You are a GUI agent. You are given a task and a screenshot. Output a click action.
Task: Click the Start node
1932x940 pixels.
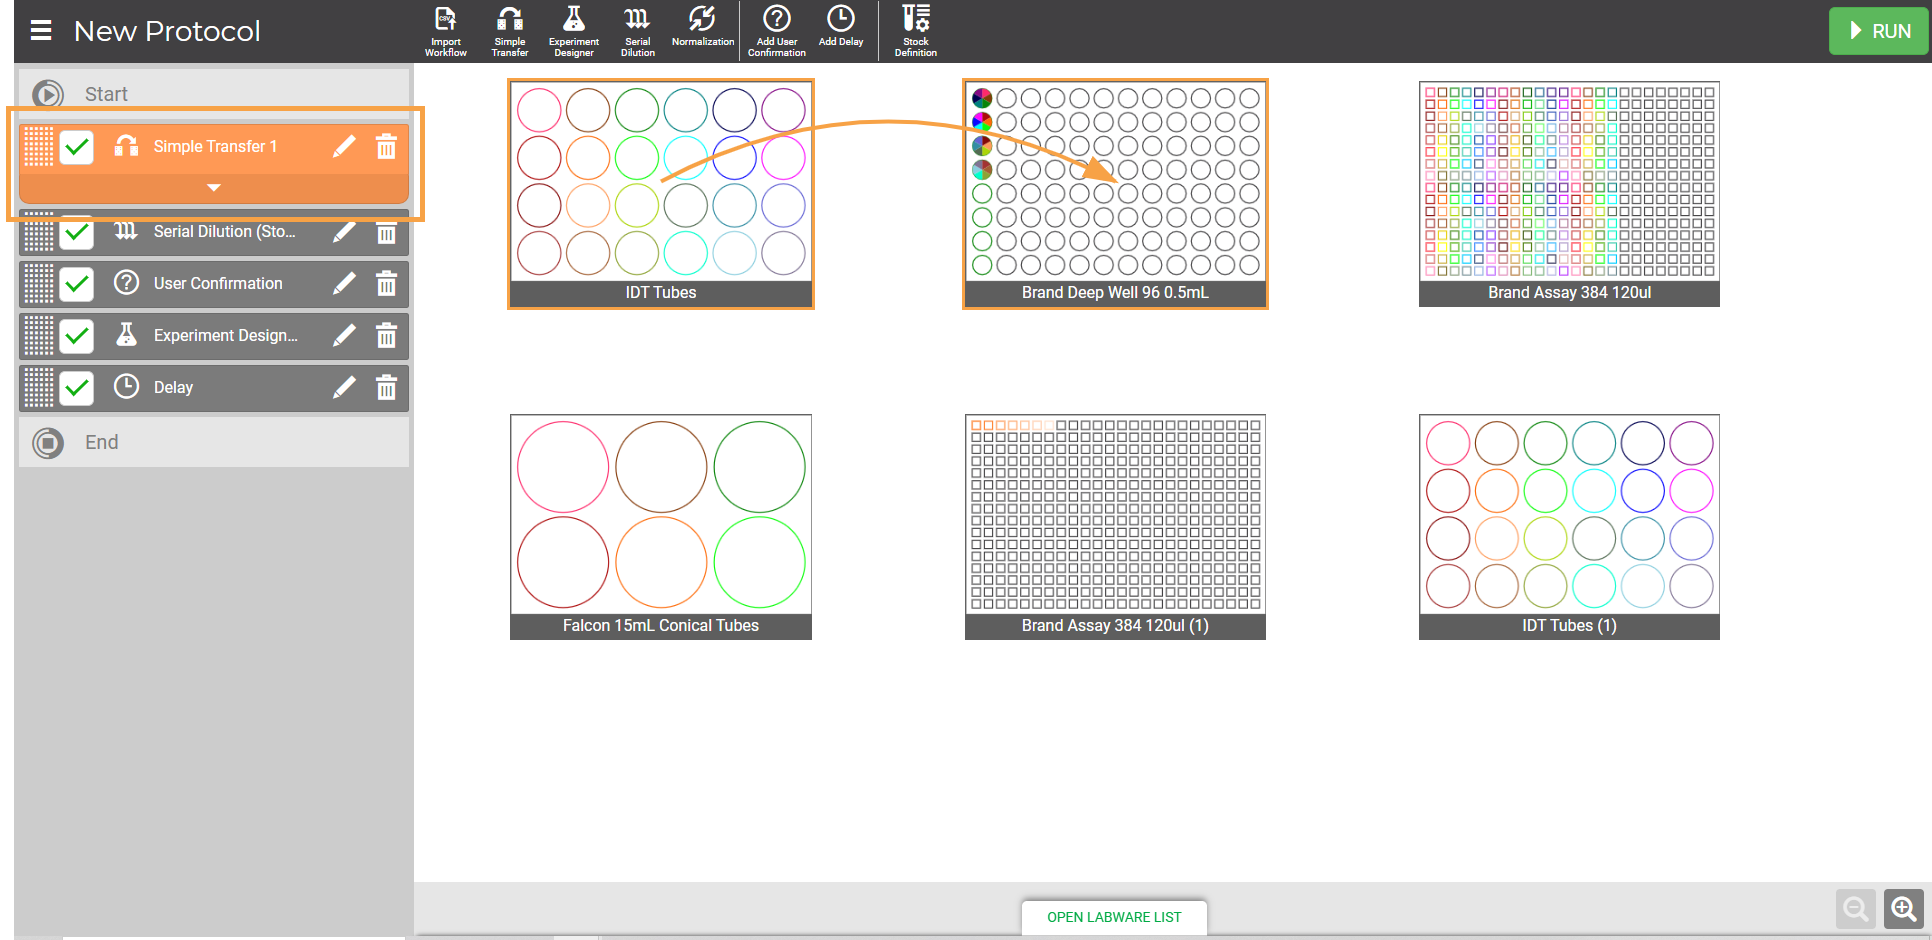213,94
